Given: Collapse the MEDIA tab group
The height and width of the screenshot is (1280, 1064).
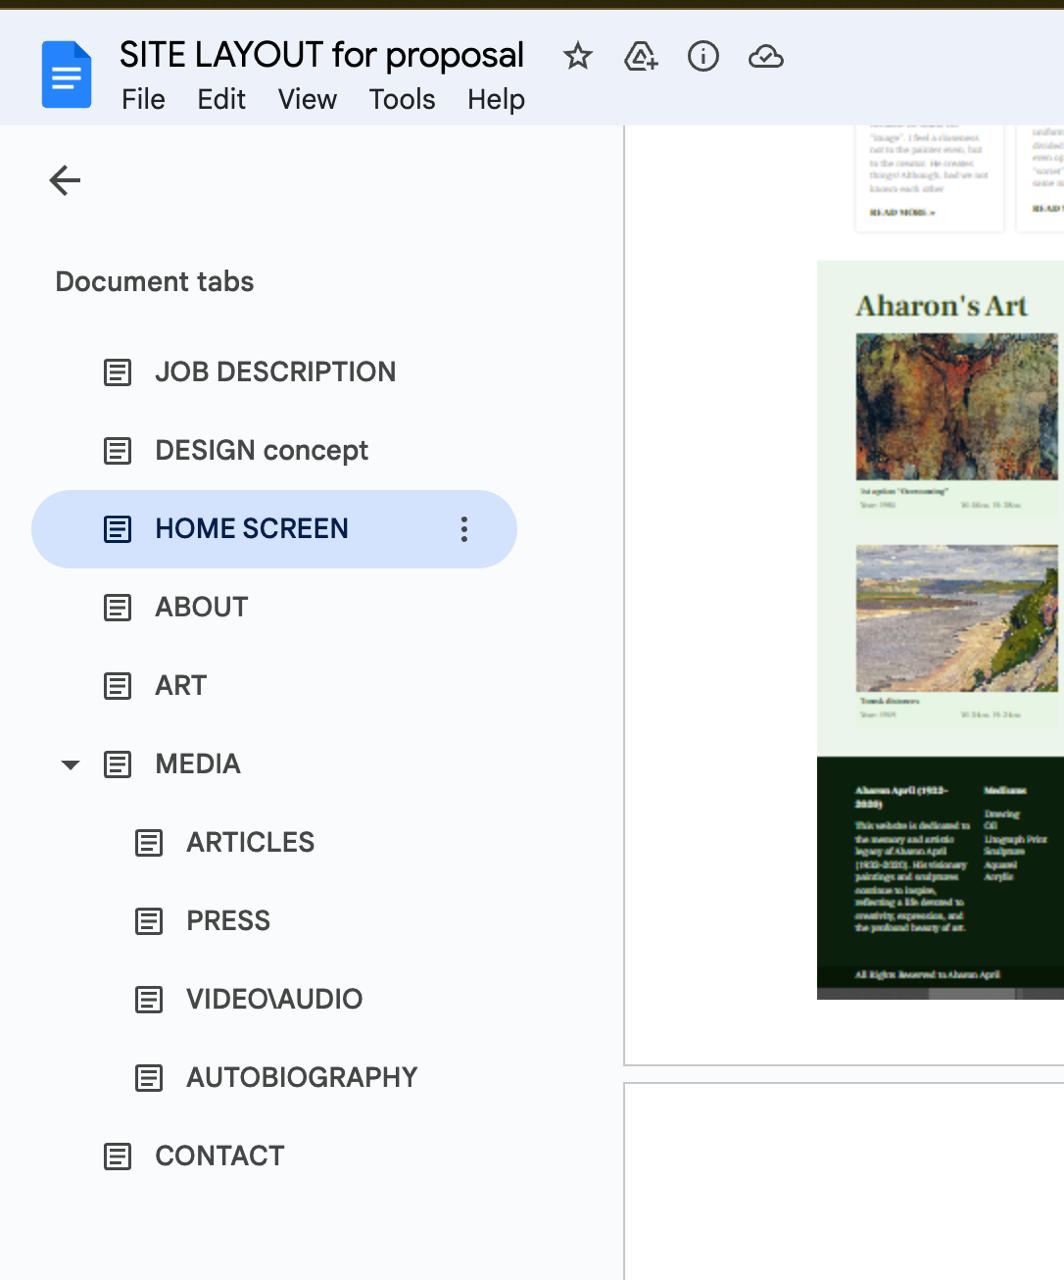Looking at the screenshot, I should [x=70, y=765].
